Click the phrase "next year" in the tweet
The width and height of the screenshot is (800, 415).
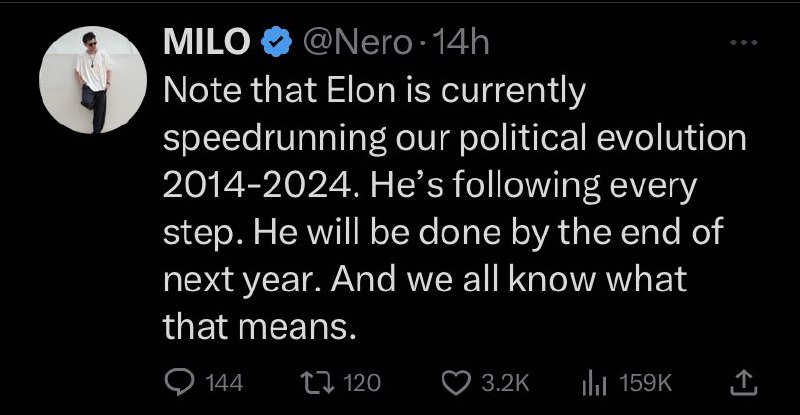click(x=242, y=280)
